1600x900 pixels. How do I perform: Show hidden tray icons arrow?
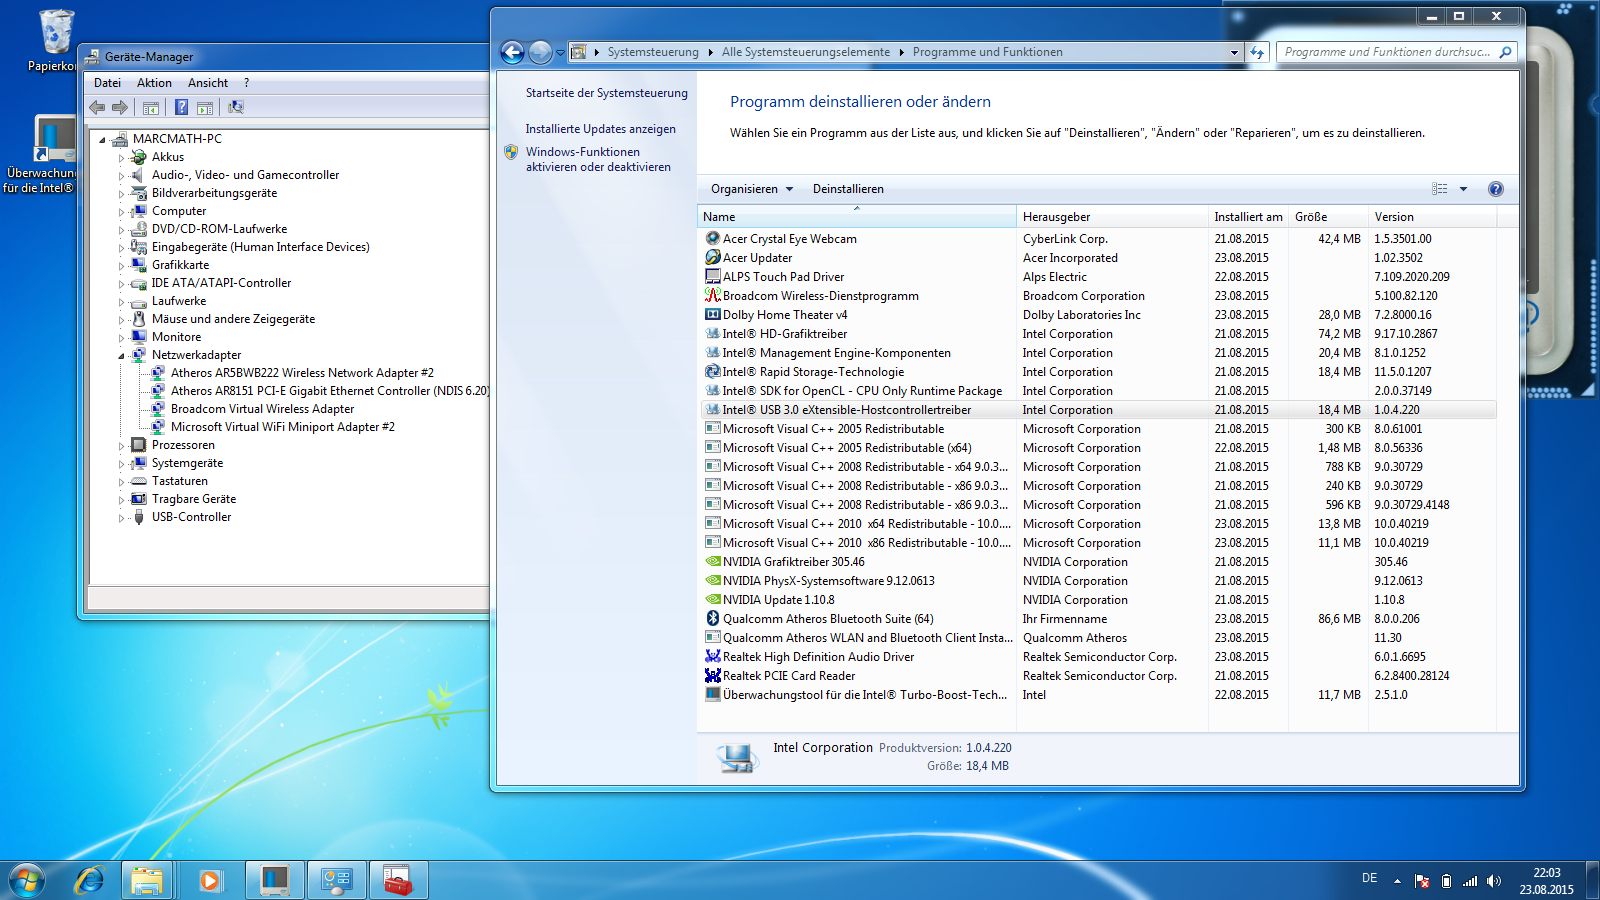(x=1397, y=881)
